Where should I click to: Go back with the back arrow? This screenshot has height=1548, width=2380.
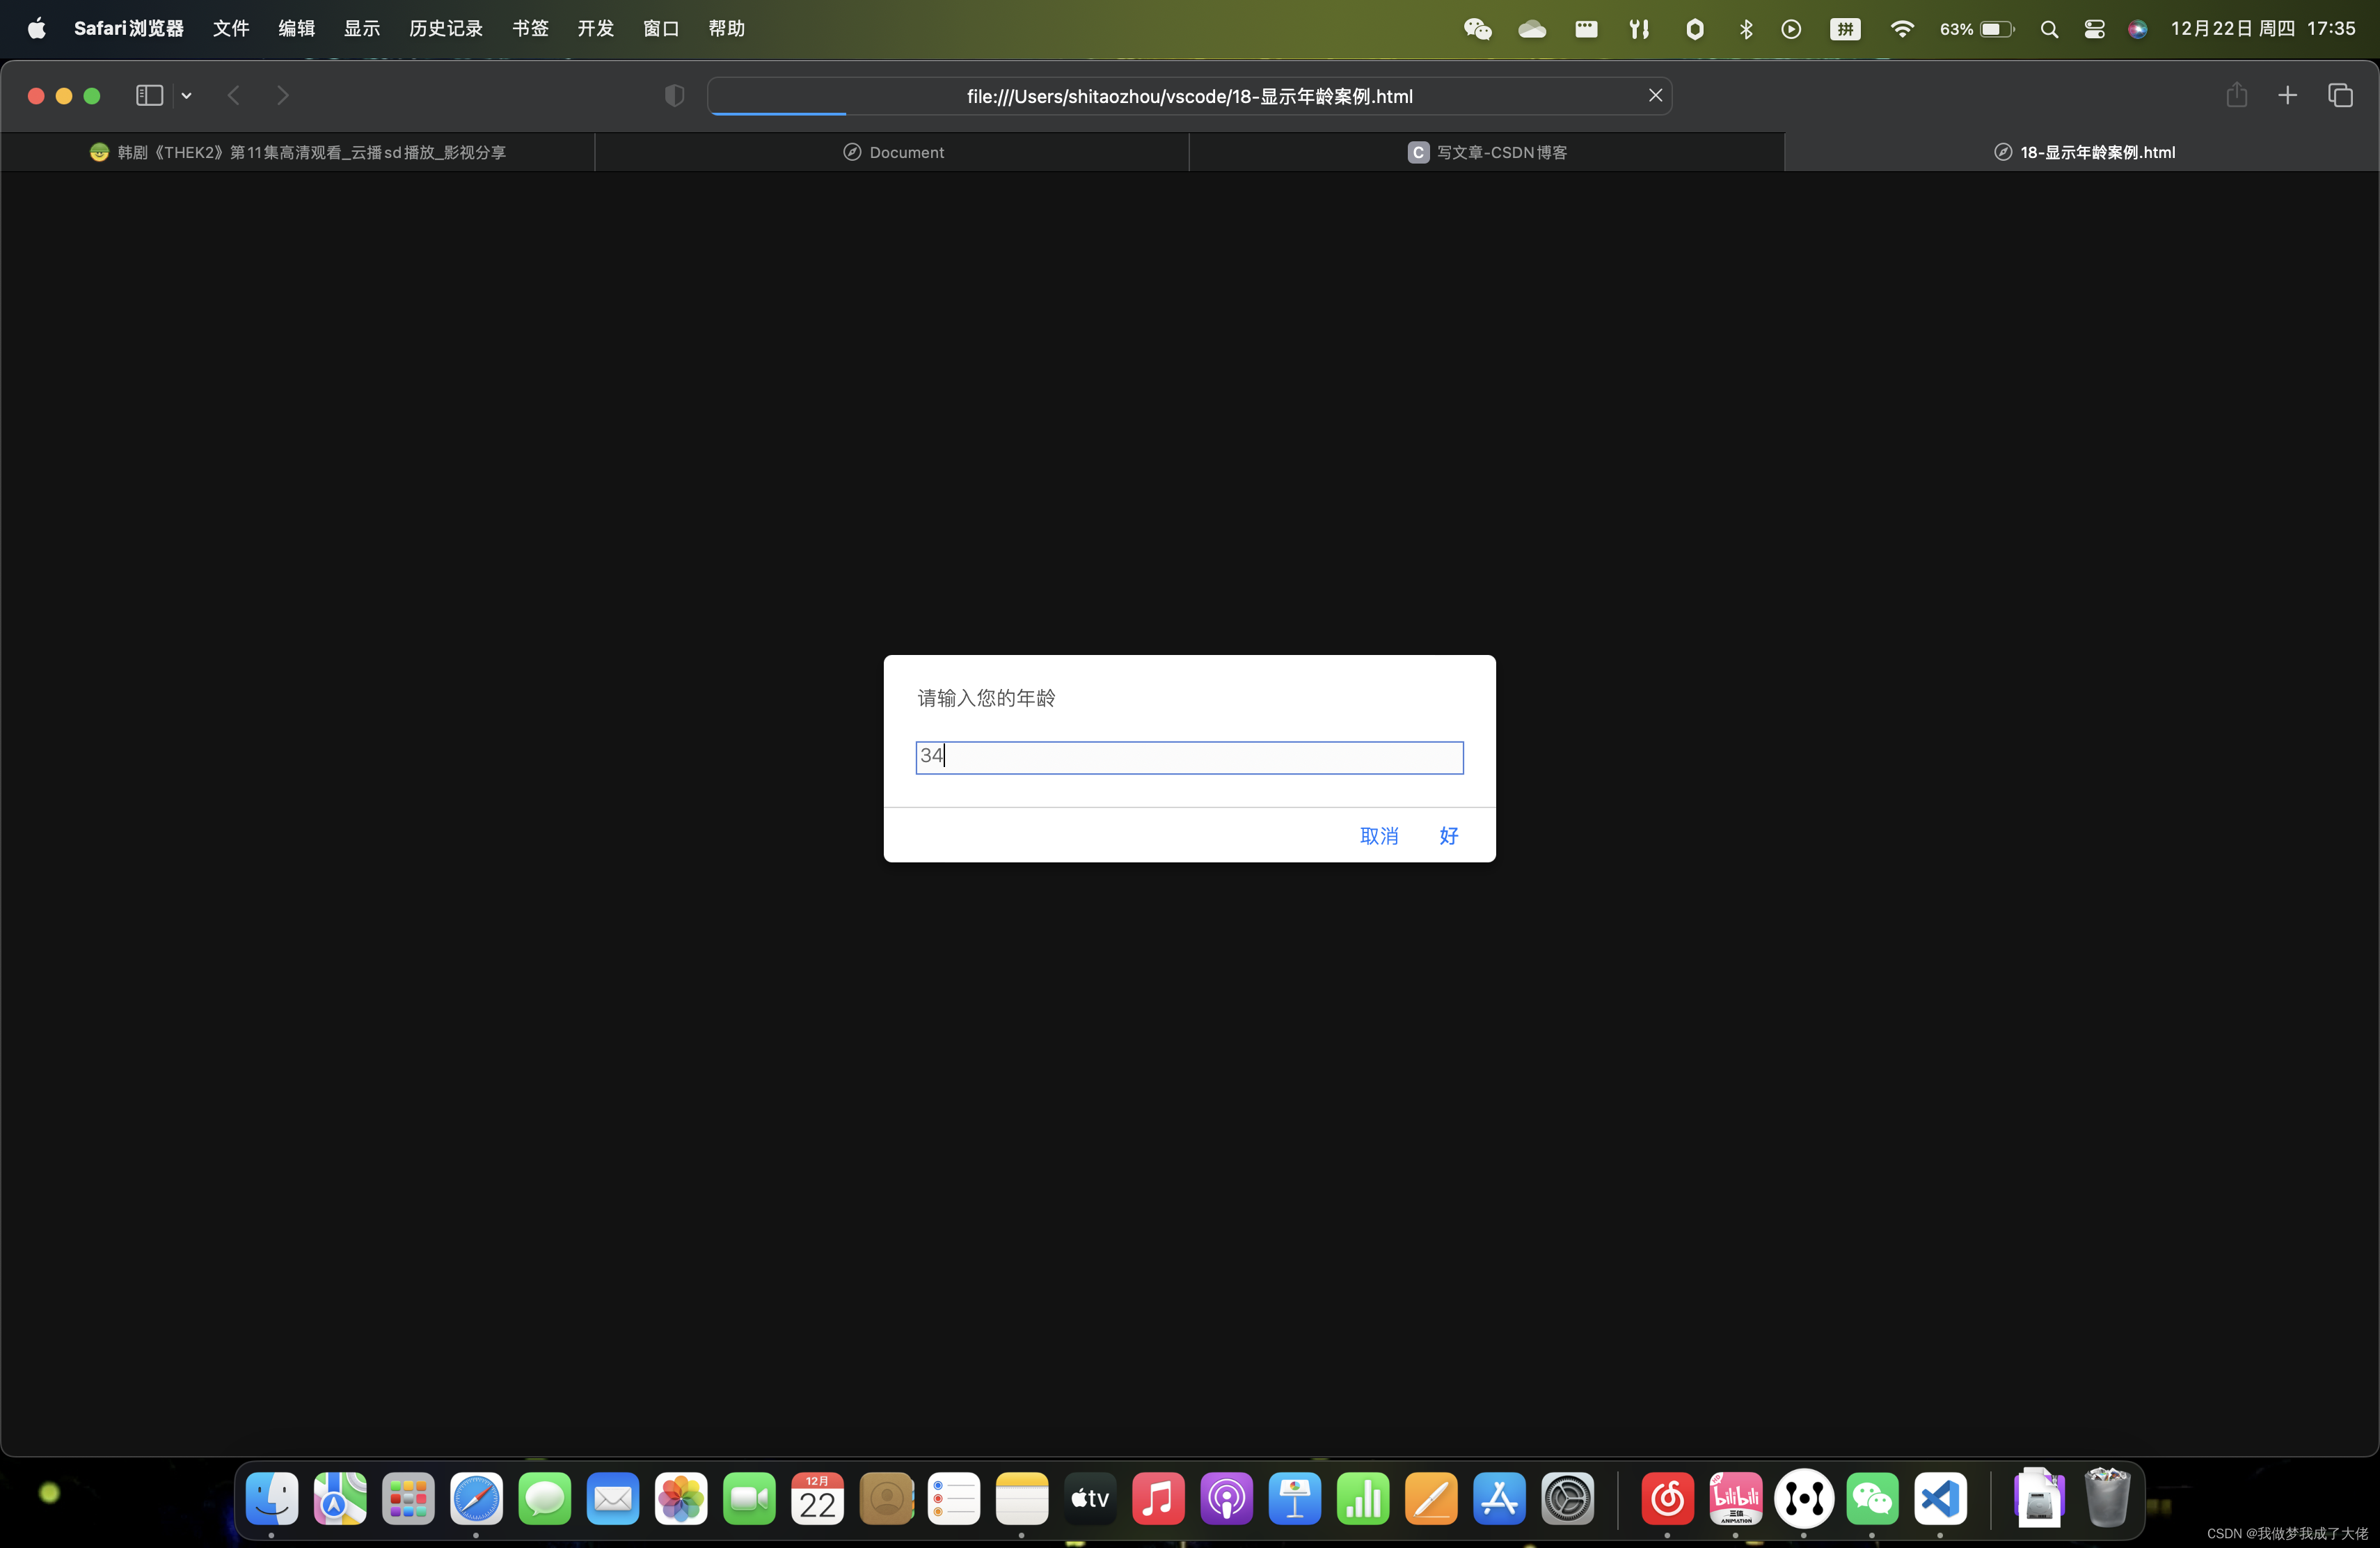click(234, 96)
